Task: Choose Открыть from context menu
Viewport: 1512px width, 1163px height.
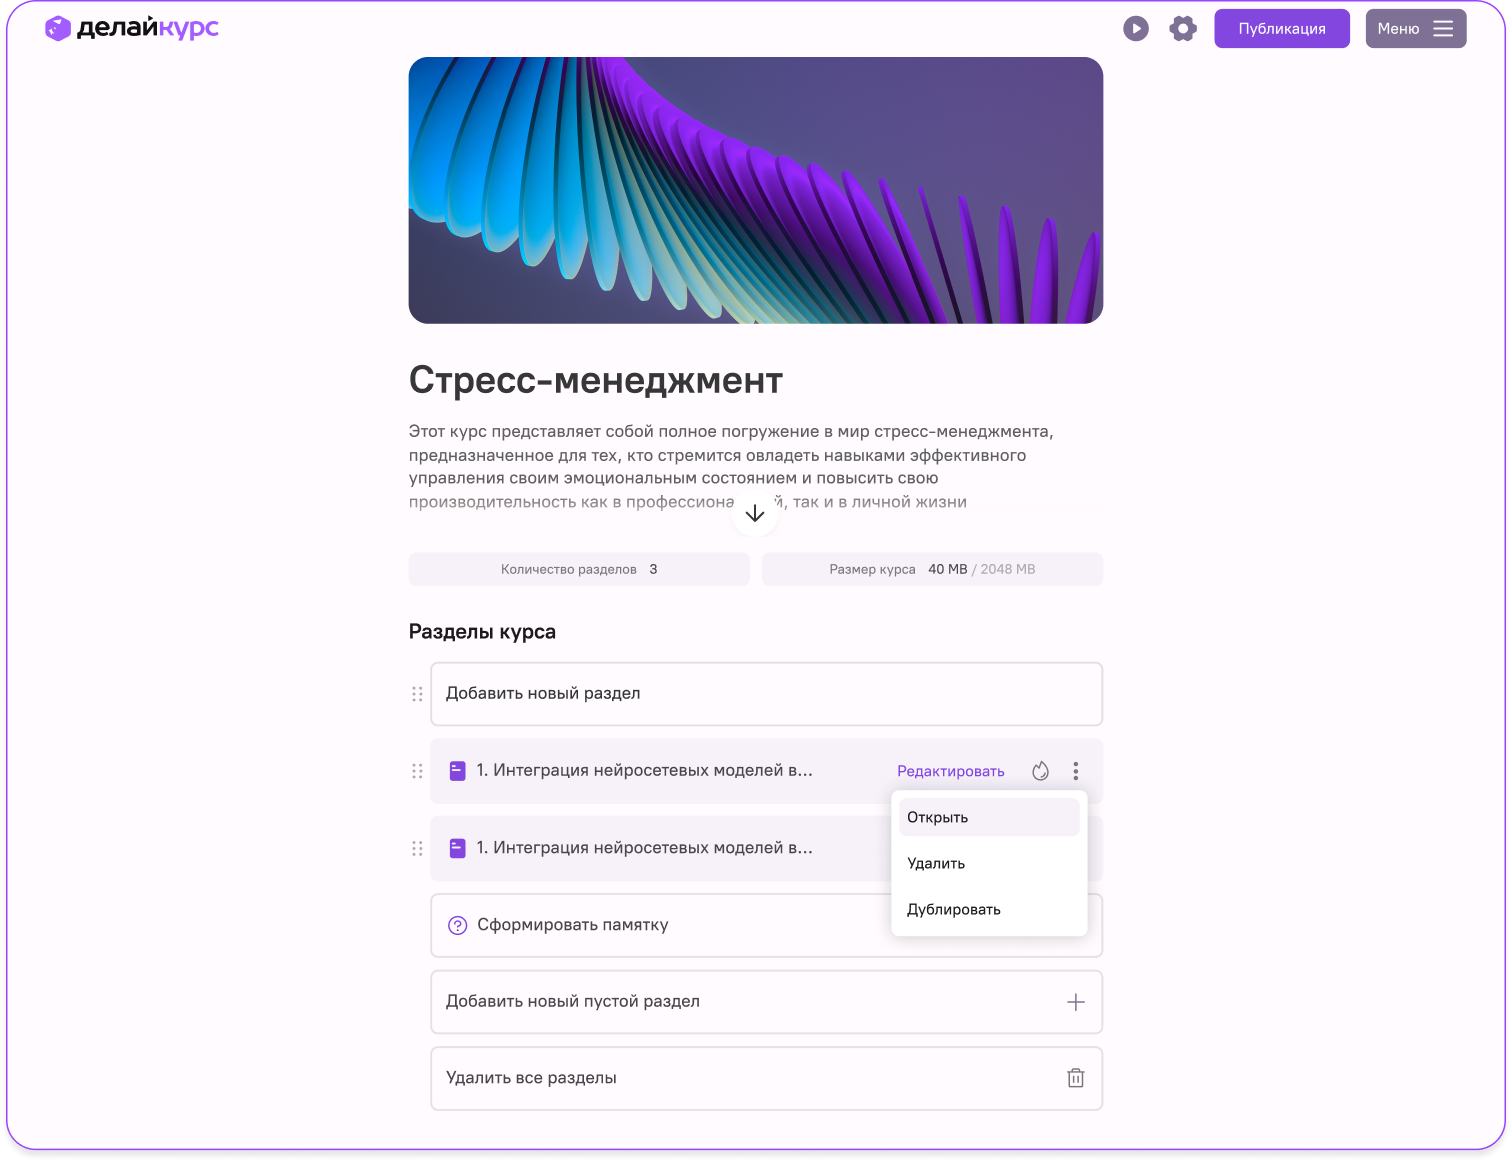Action: tap(989, 817)
